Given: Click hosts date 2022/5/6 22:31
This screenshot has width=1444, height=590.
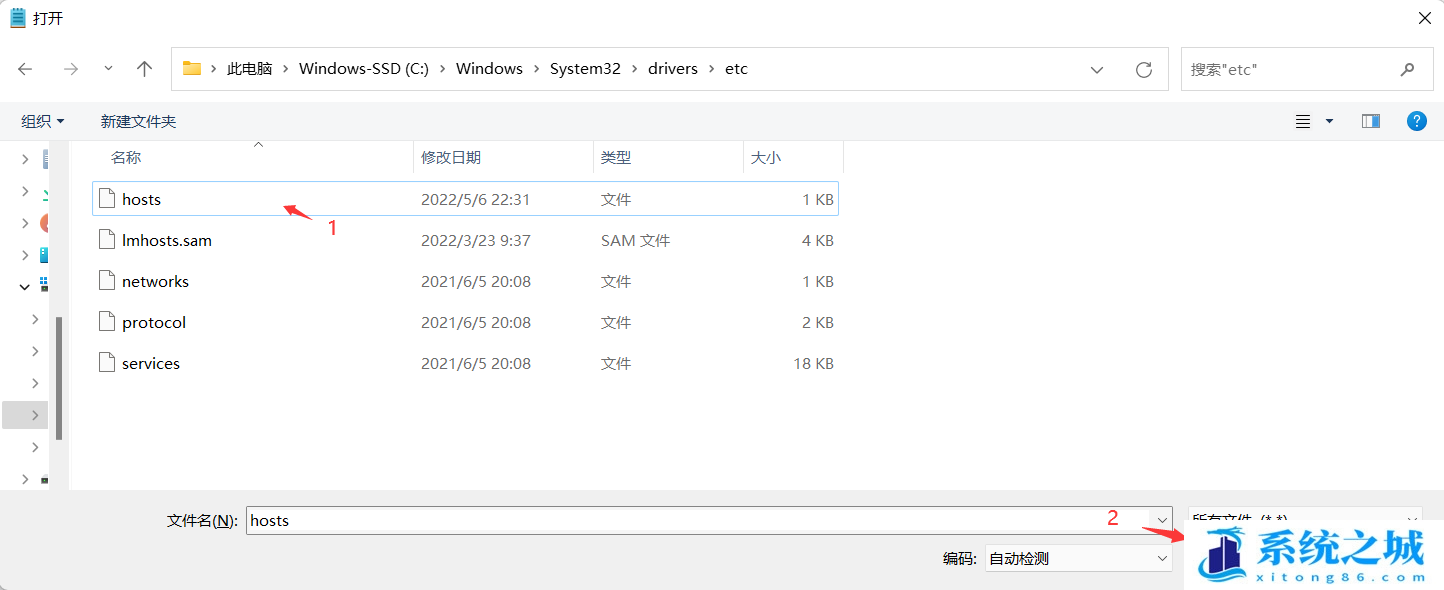Looking at the screenshot, I should [476, 199].
